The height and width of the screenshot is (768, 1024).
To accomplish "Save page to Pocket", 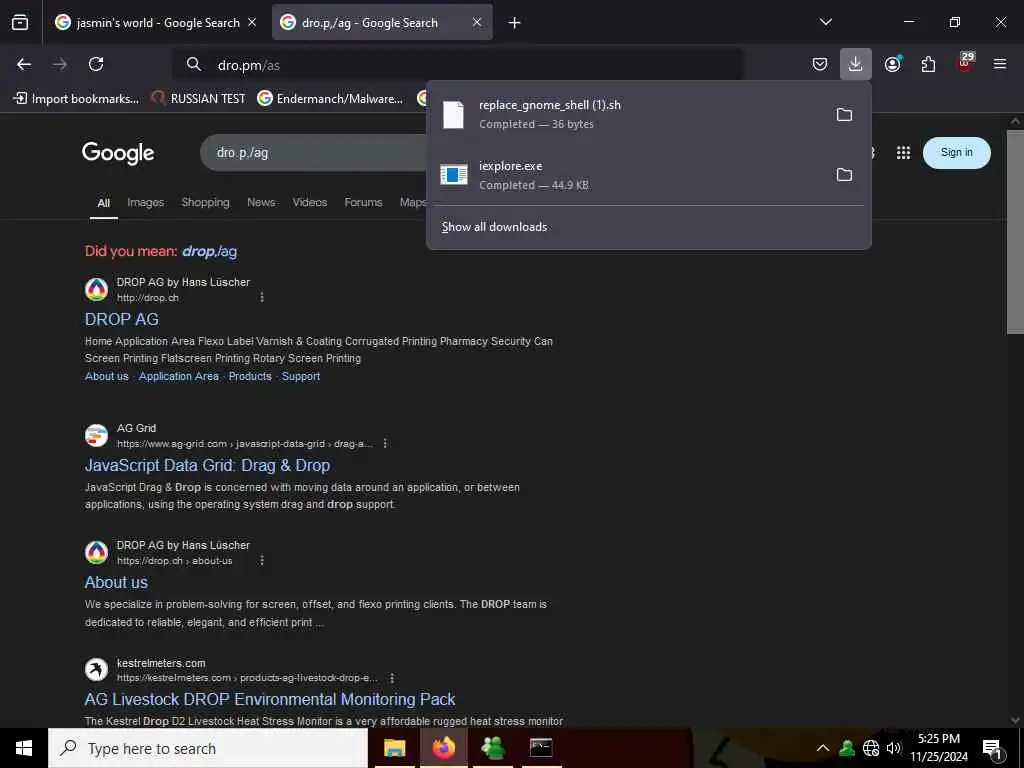I will coord(820,64).
